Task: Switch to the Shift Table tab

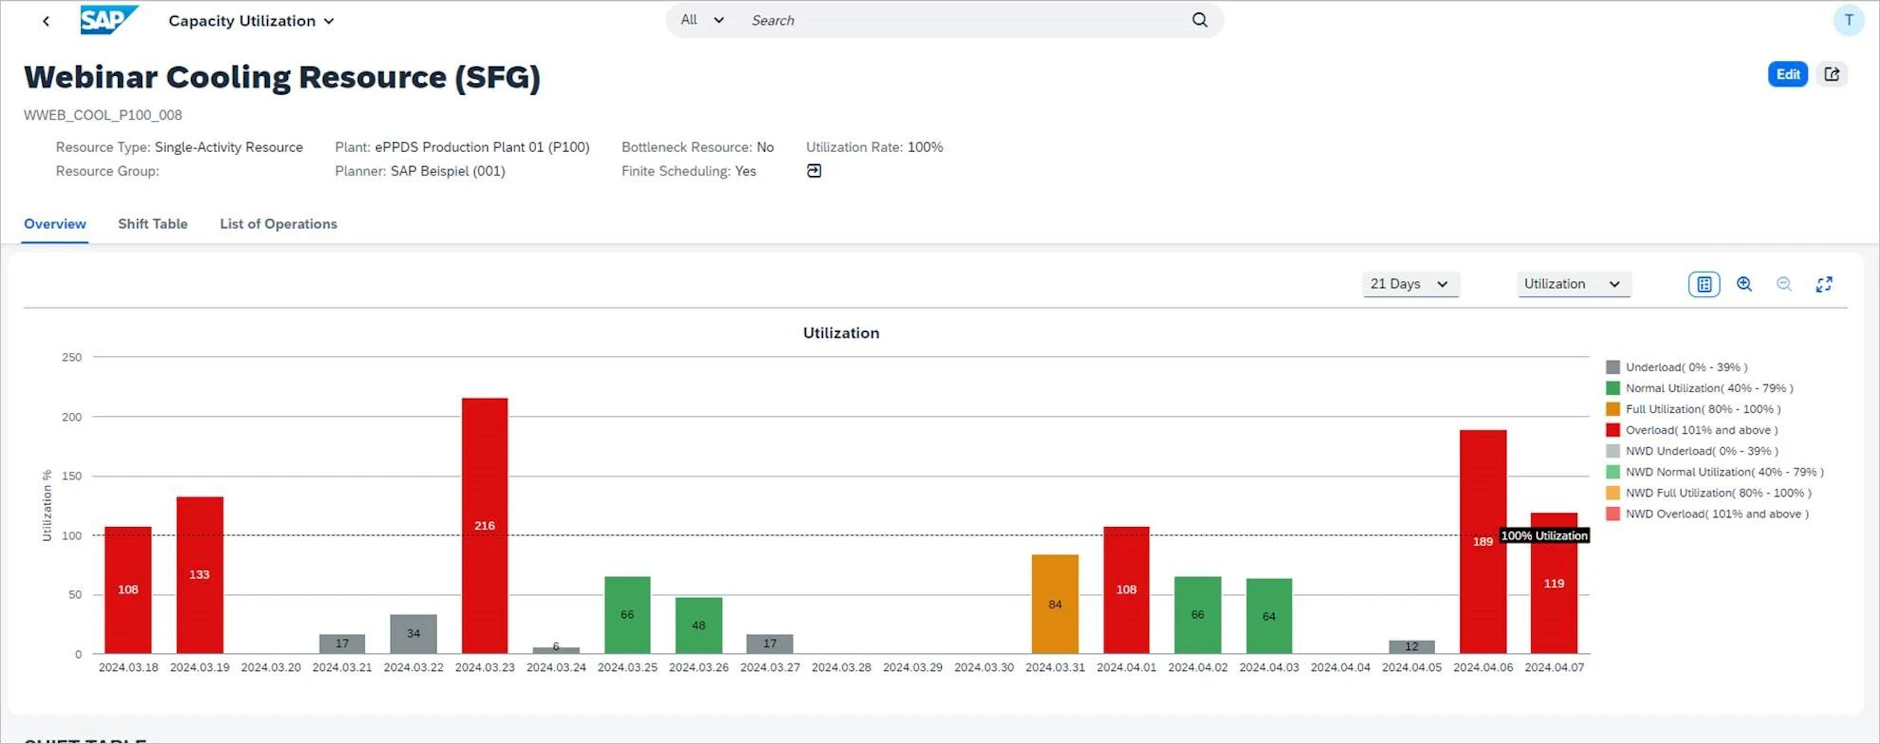Action: (x=153, y=224)
